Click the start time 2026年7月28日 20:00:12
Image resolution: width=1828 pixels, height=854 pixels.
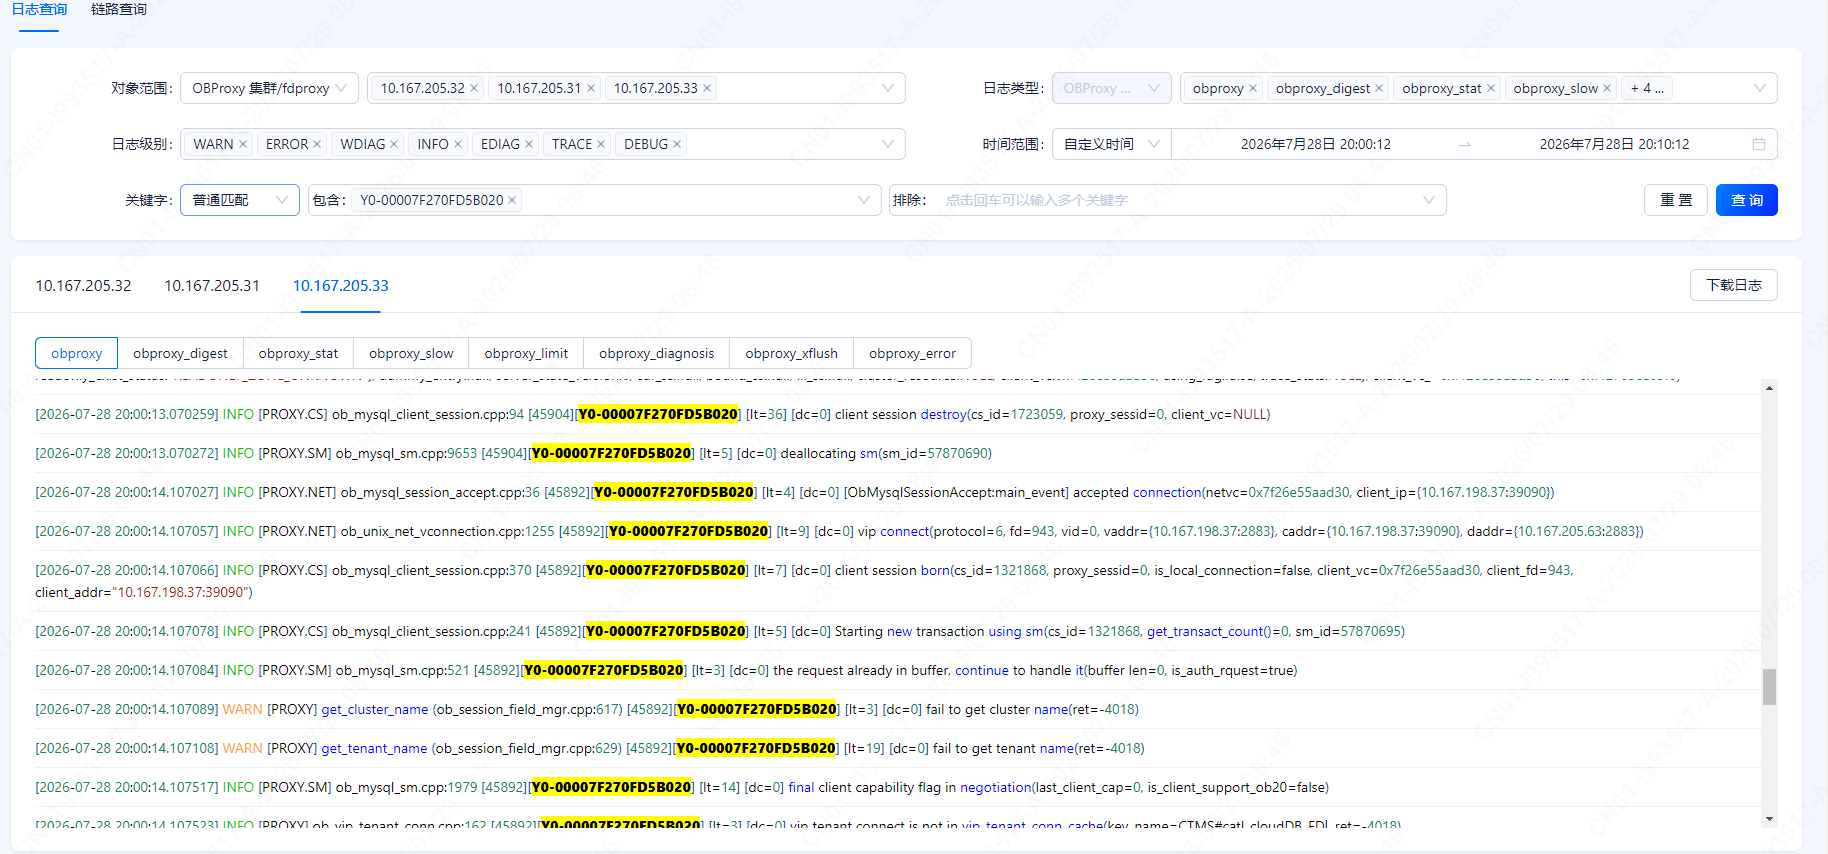point(1316,144)
